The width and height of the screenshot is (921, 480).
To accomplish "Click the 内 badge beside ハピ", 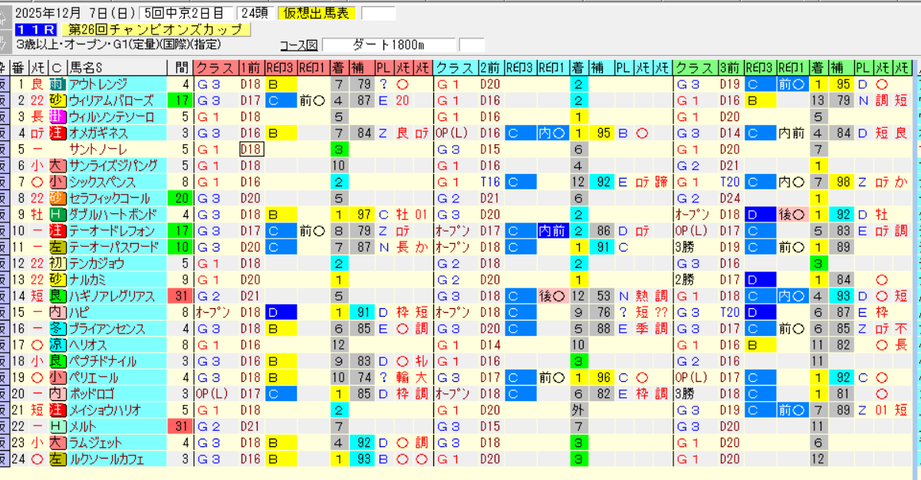I will click(57, 313).
